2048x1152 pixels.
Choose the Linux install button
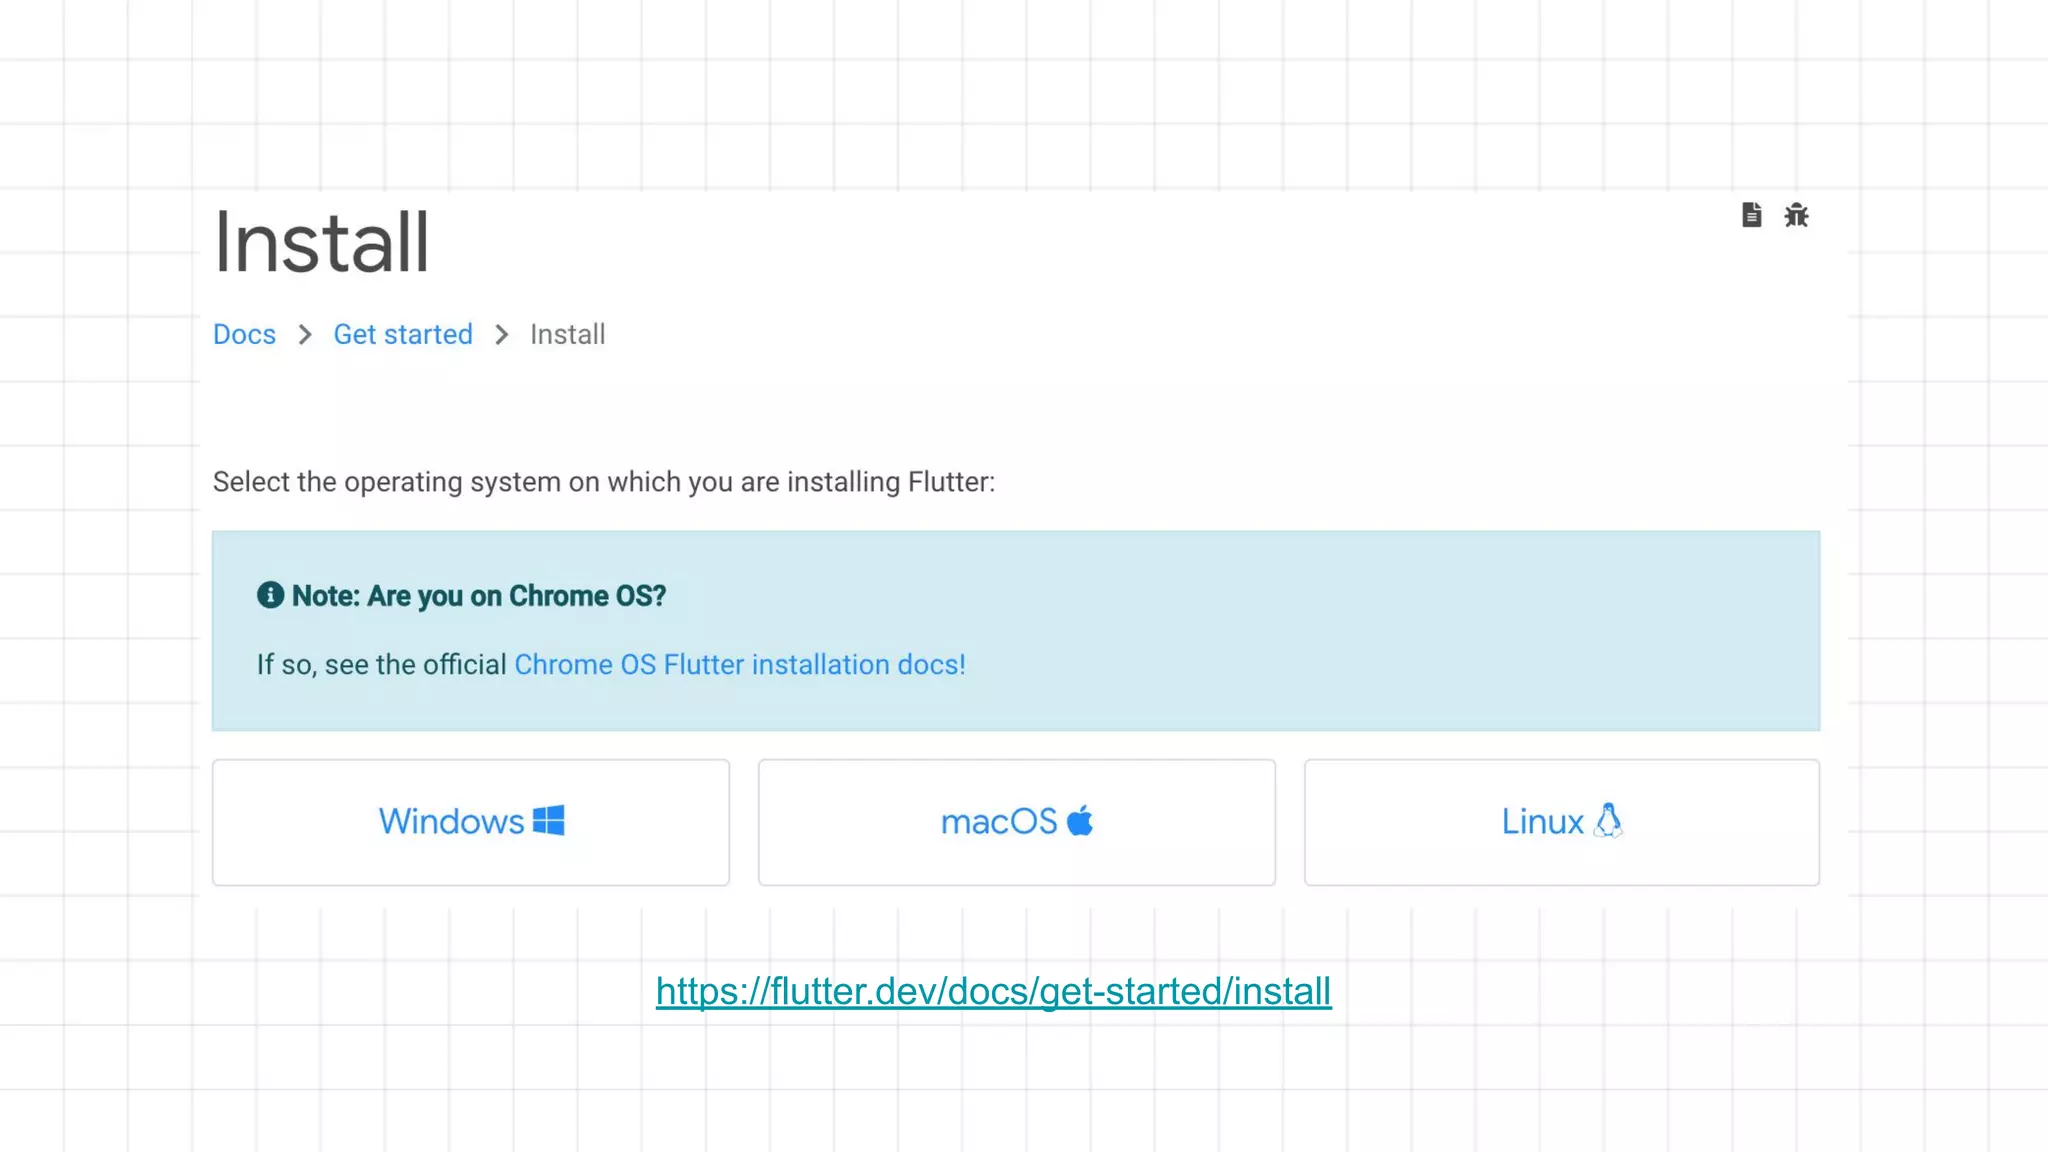click(1562, 822)
